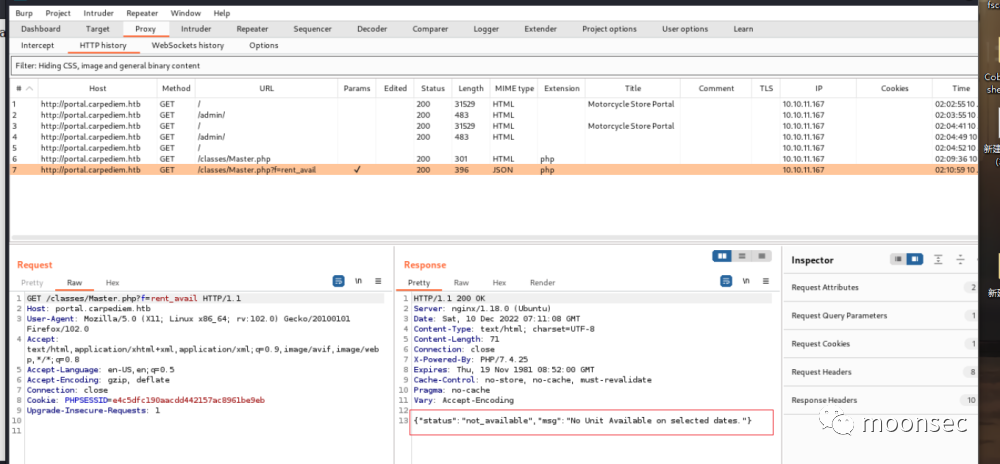Switch to the Dashboard tab
This screenshot has height=464, width=1000.
[41, 29]
